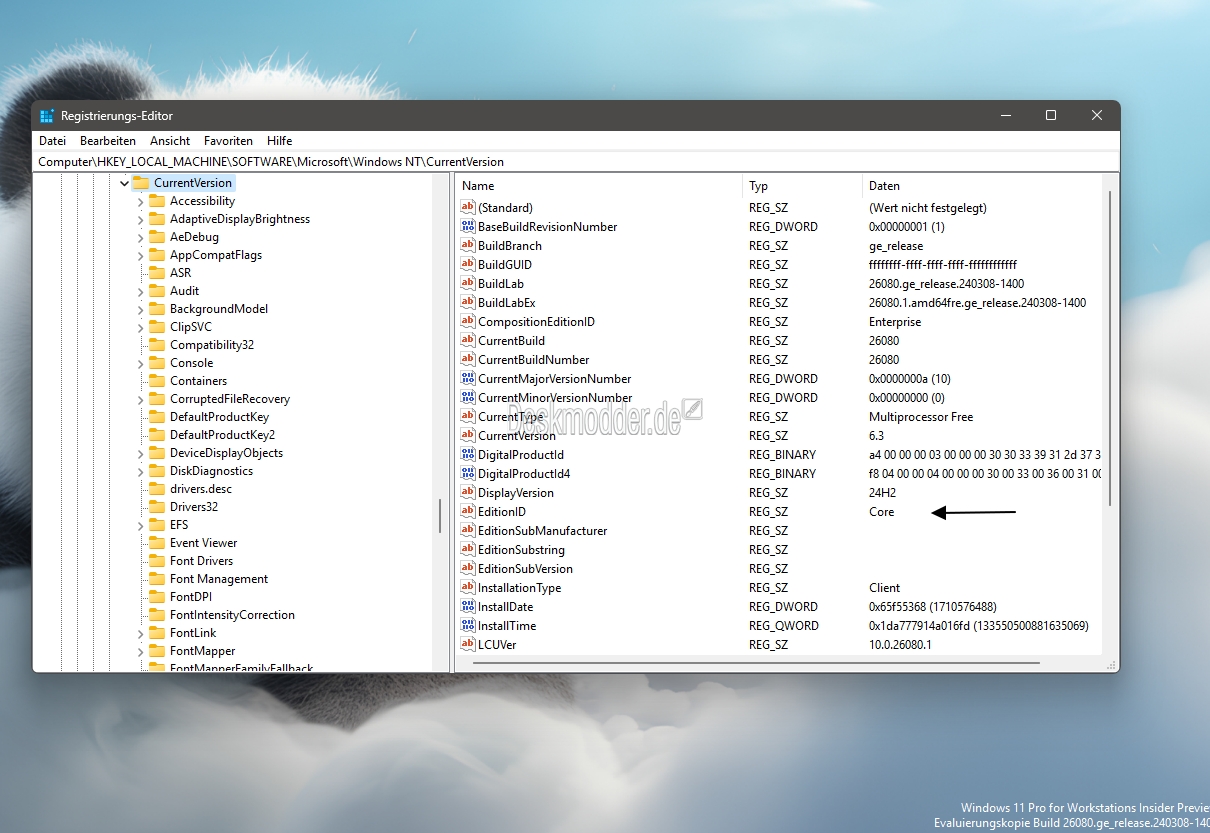Screen dimensions: 1210x833
Task: Expand the DeviceDisplayObjects key
Action: 141,453
